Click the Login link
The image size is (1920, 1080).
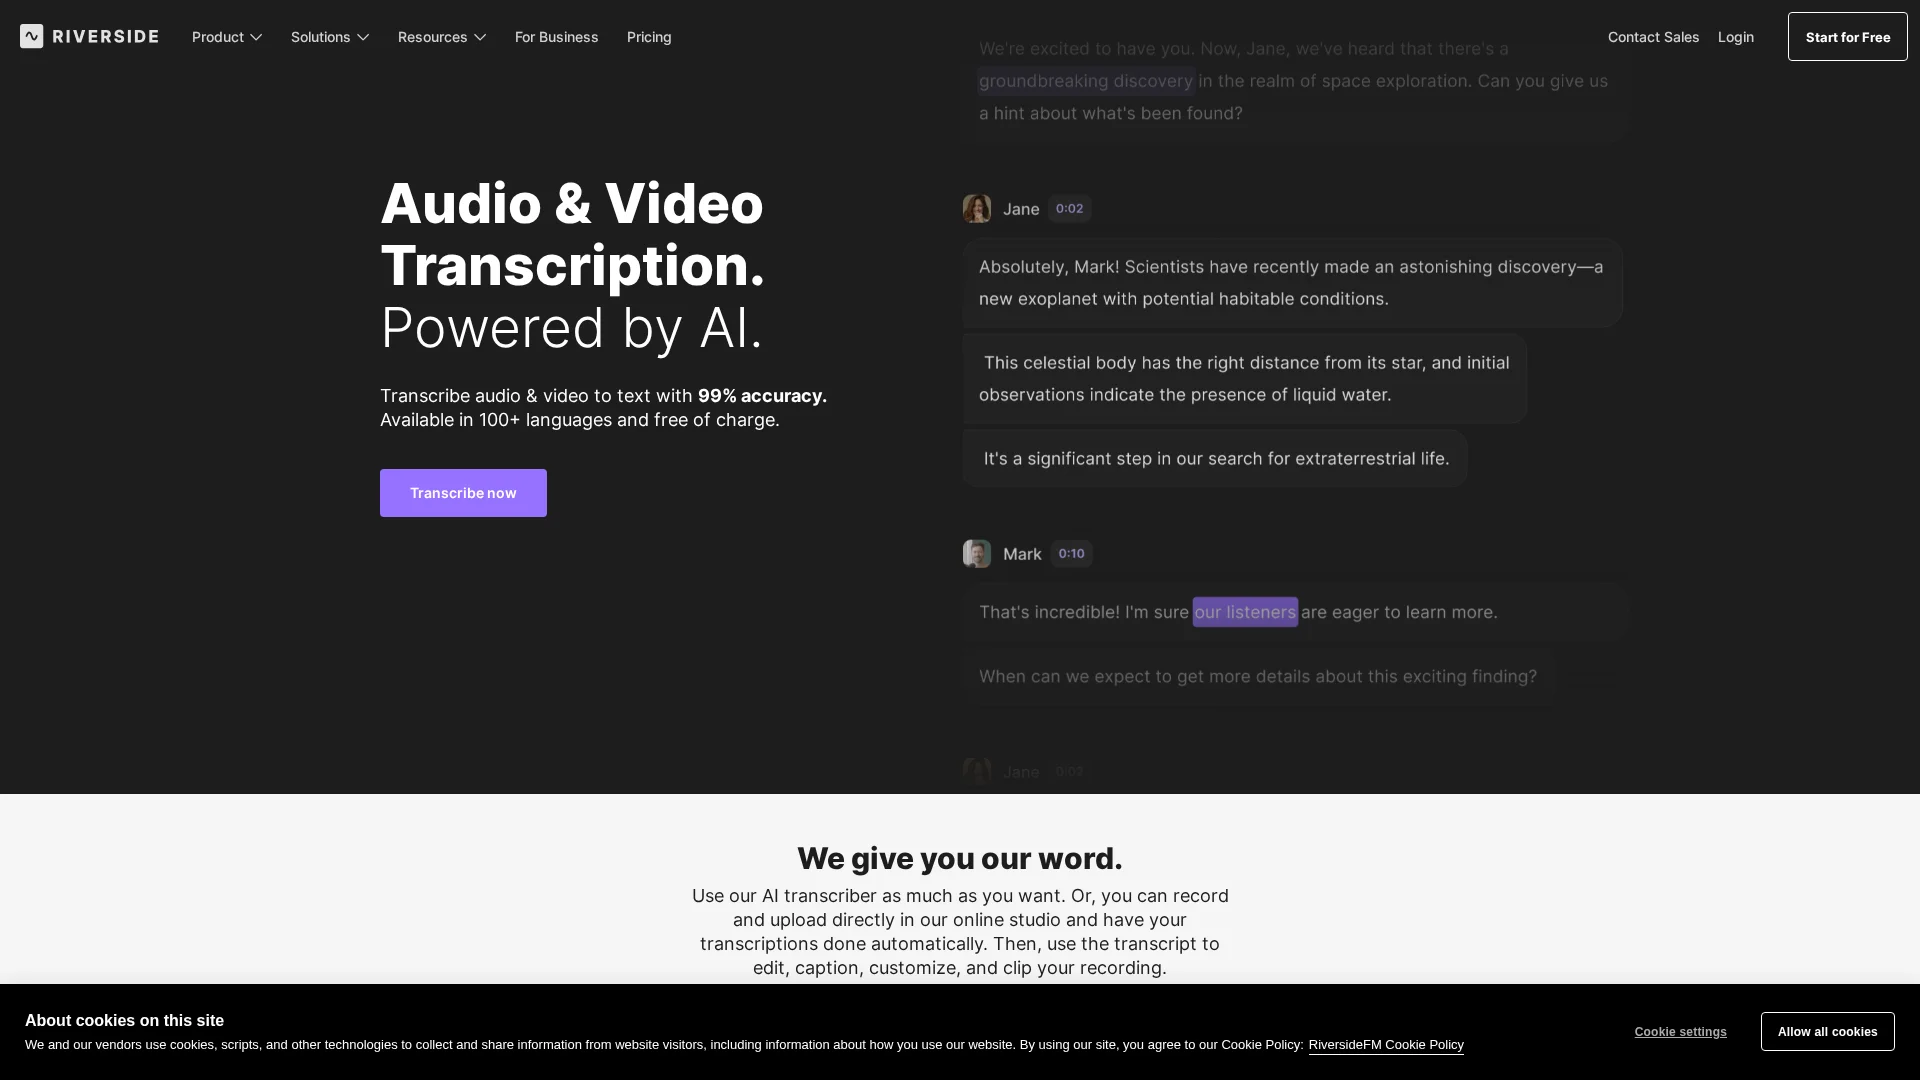click(1735, 37)
